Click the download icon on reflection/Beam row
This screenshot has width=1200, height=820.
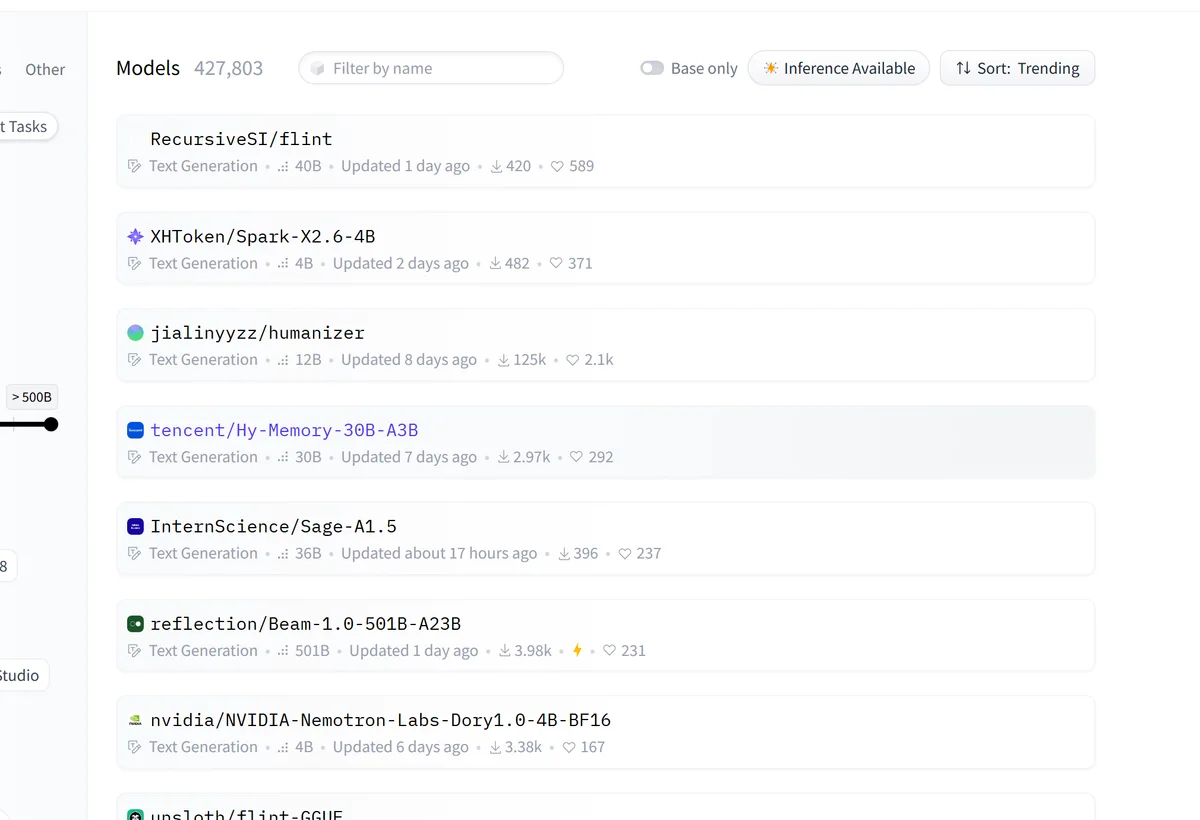504,651
